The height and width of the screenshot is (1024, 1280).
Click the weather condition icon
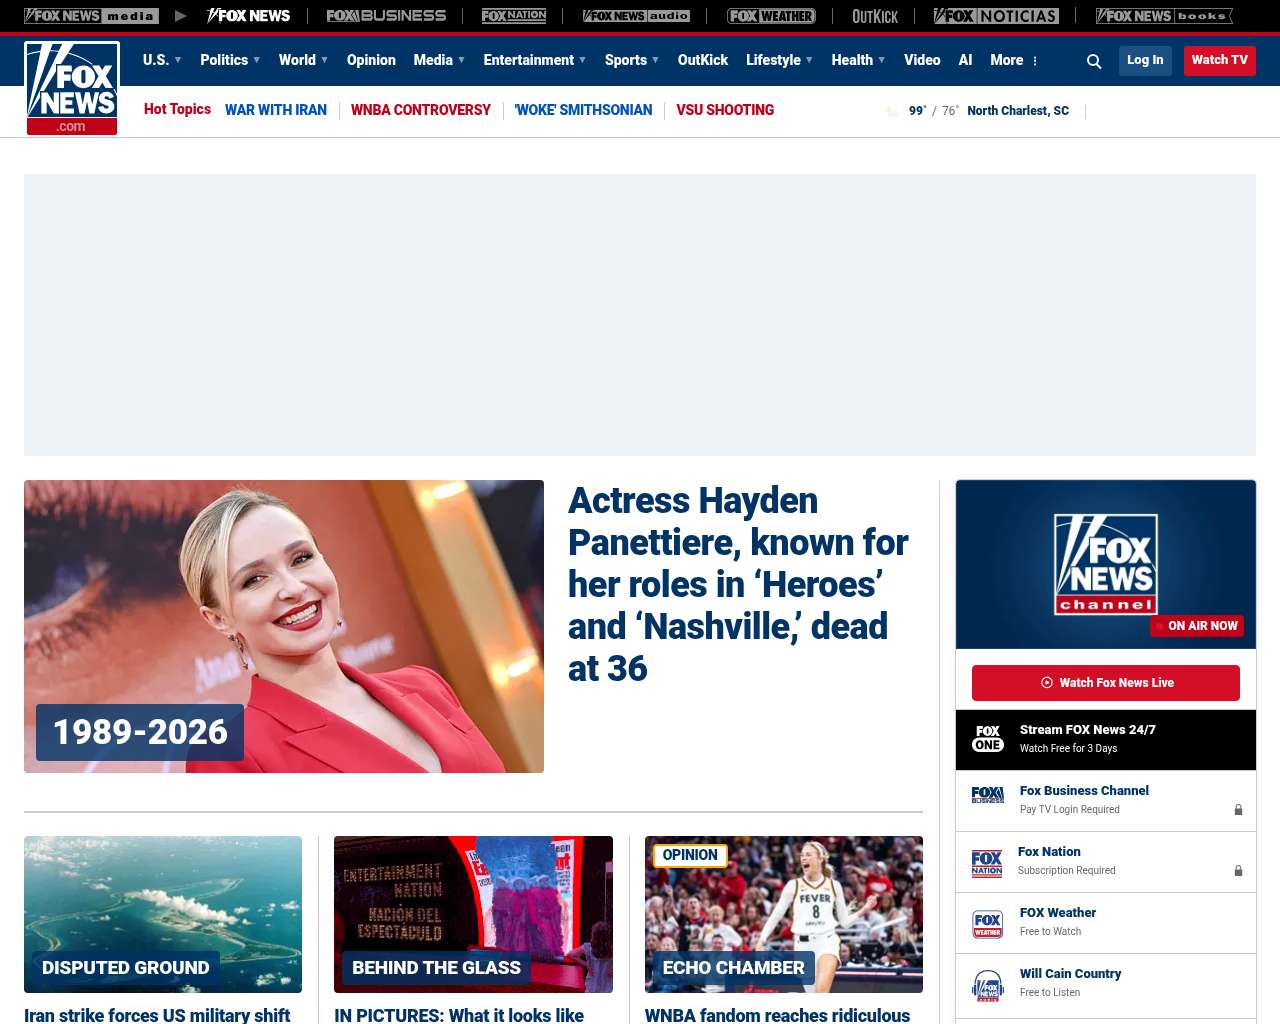pos(892,111)
